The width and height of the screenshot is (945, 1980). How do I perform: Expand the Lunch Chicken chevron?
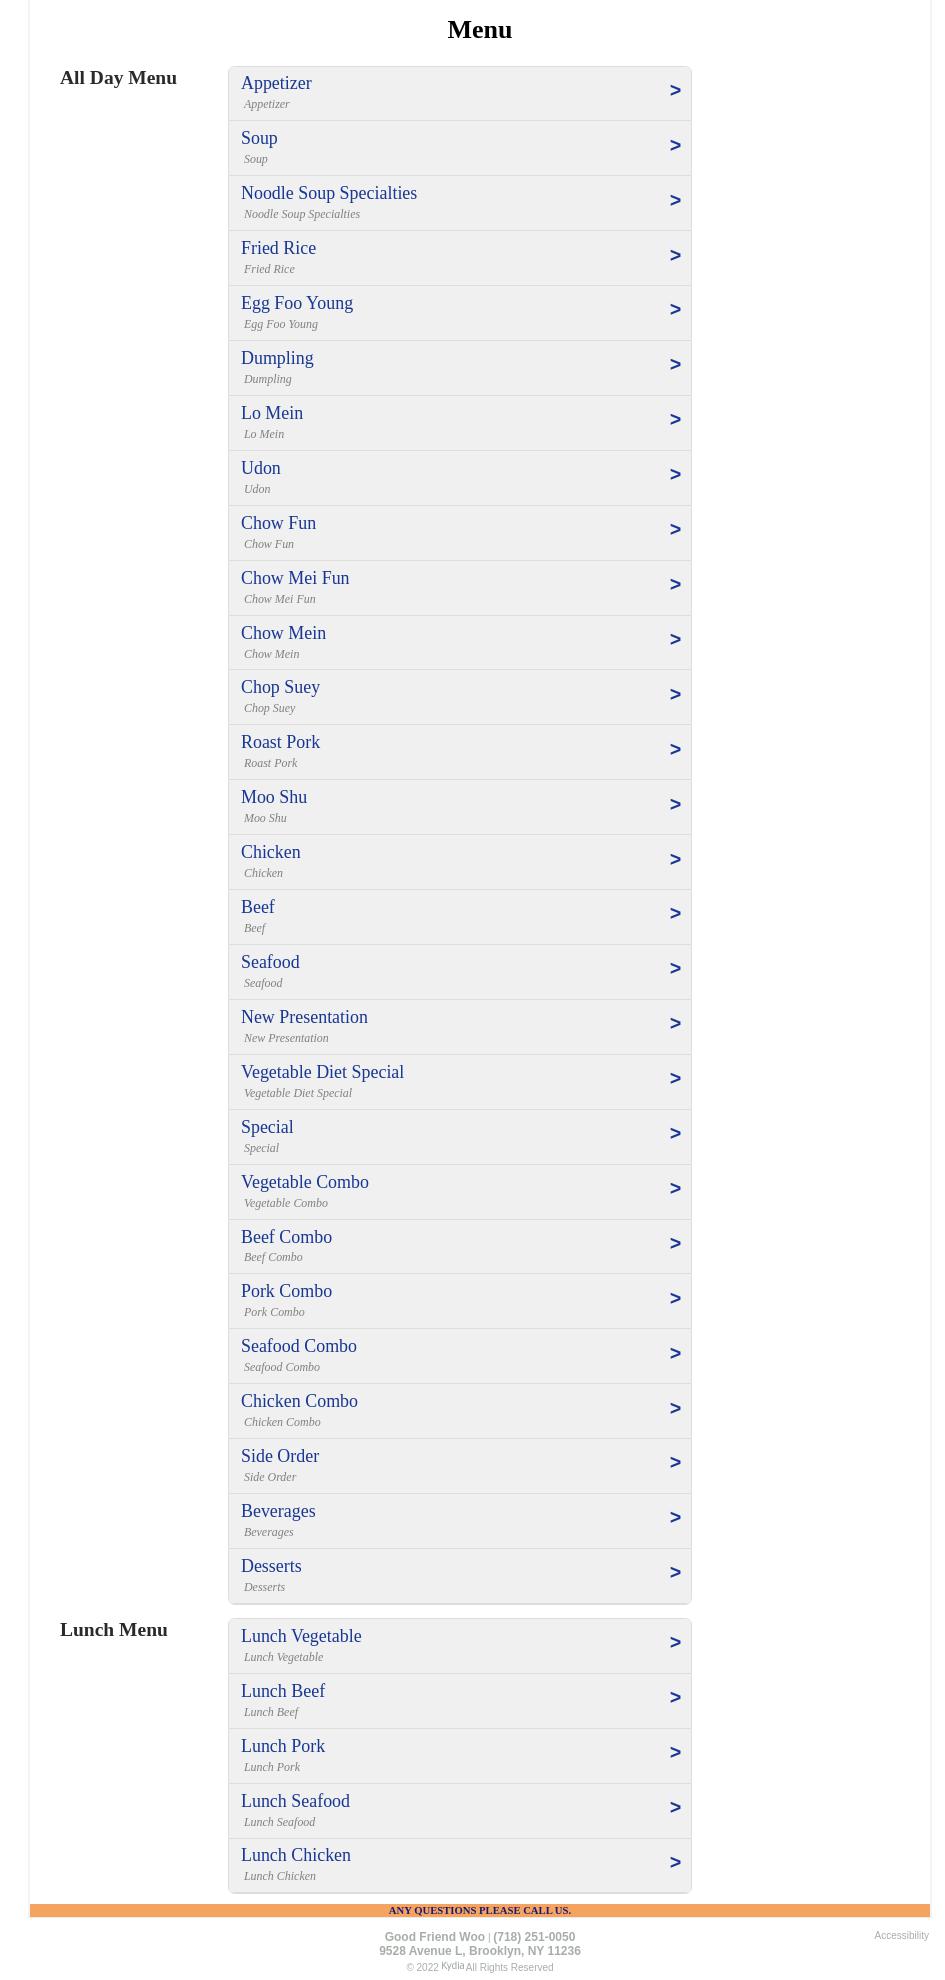[x=675, y=1863]
